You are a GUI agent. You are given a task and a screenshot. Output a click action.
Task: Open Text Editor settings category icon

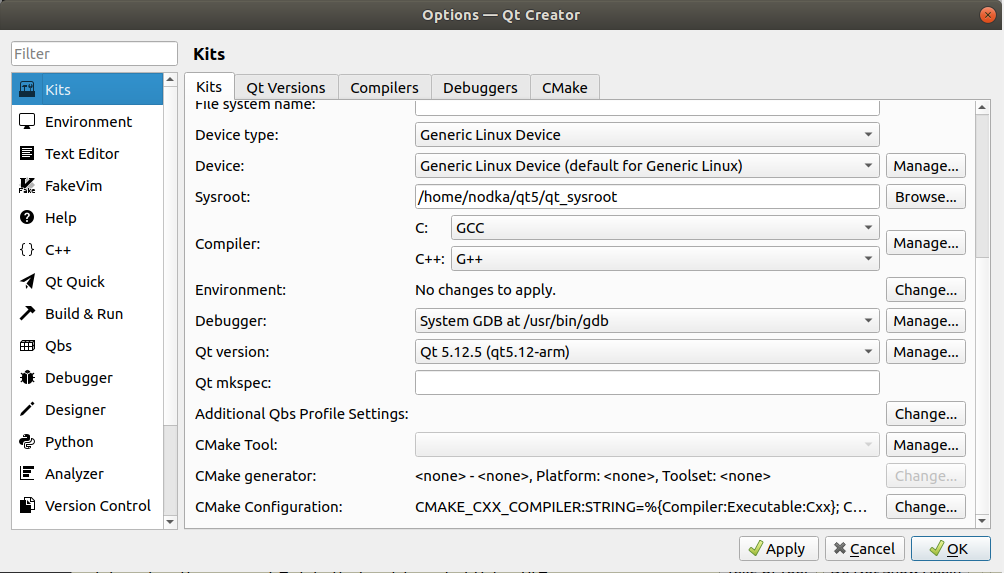pyautogui.click(x=27, y=154)
